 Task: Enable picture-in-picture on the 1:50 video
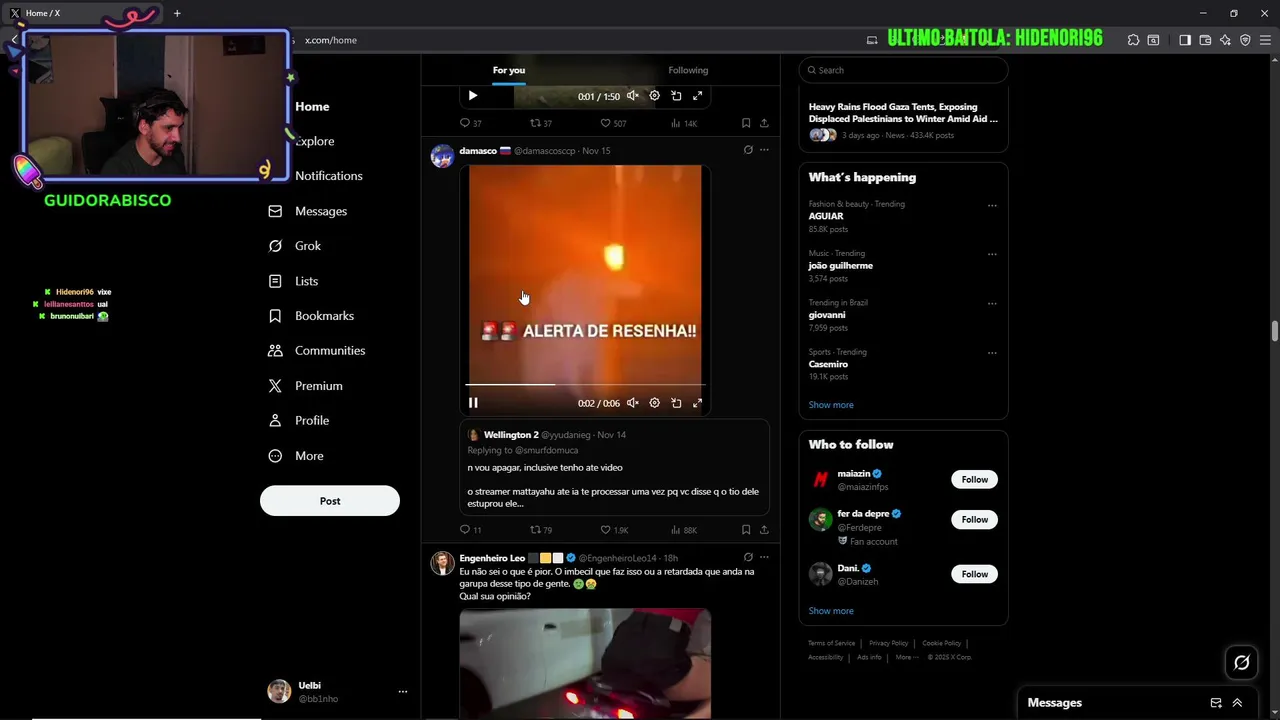point(676,96)
